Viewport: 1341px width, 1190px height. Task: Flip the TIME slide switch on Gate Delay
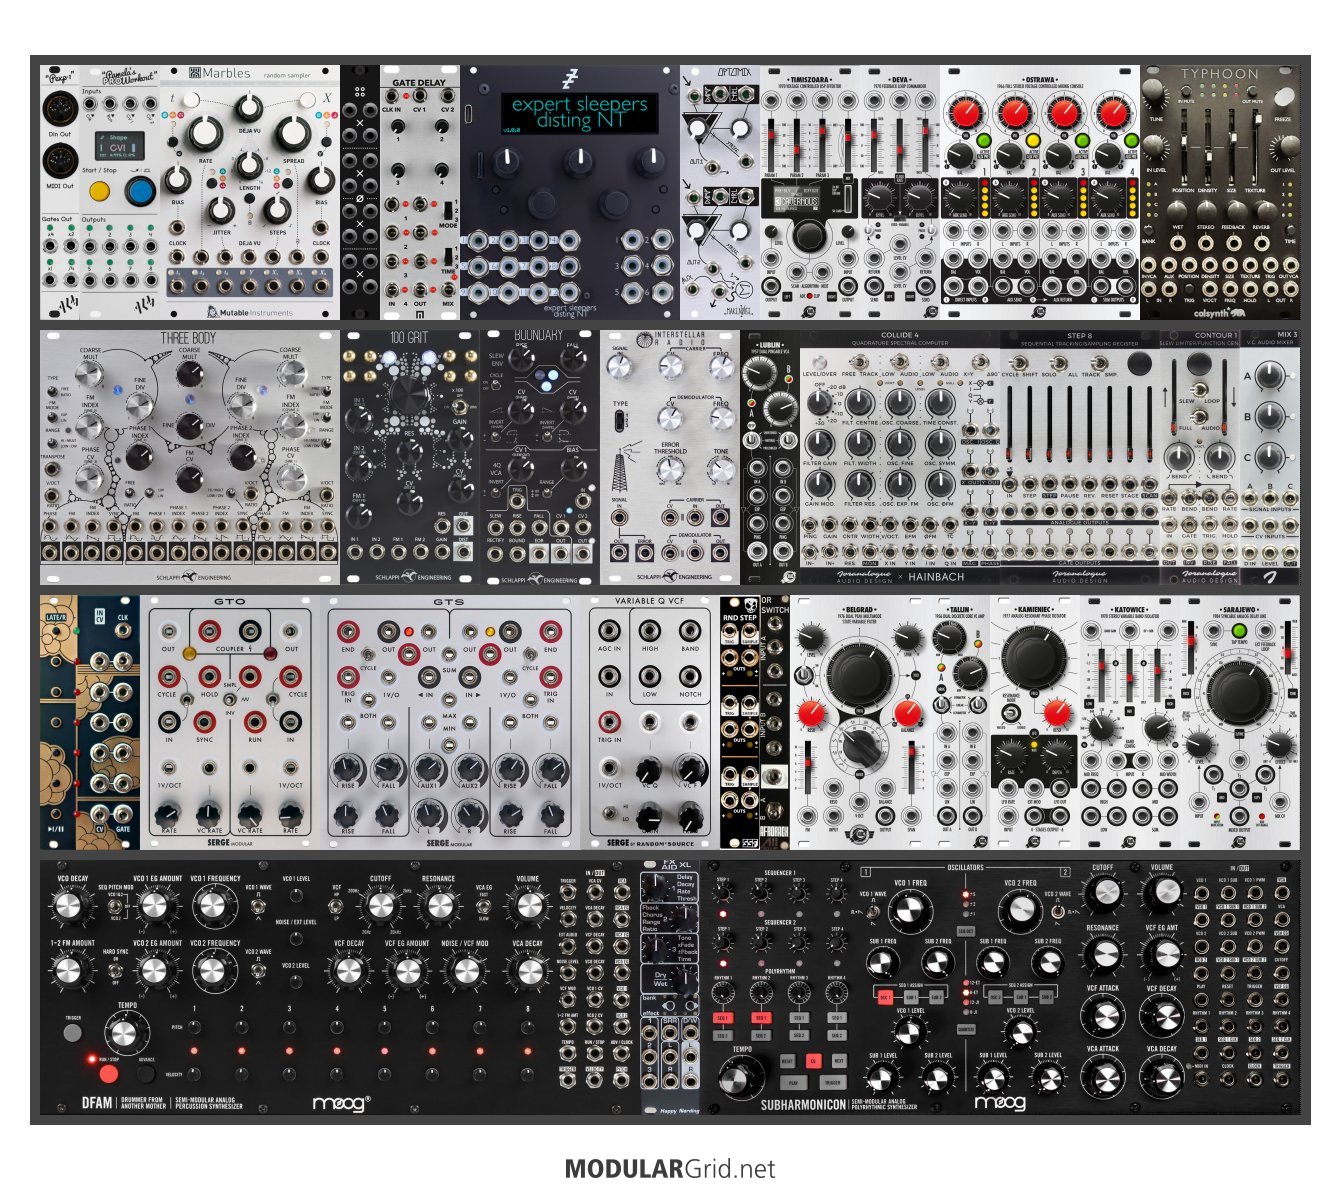(x=447, y=255)
